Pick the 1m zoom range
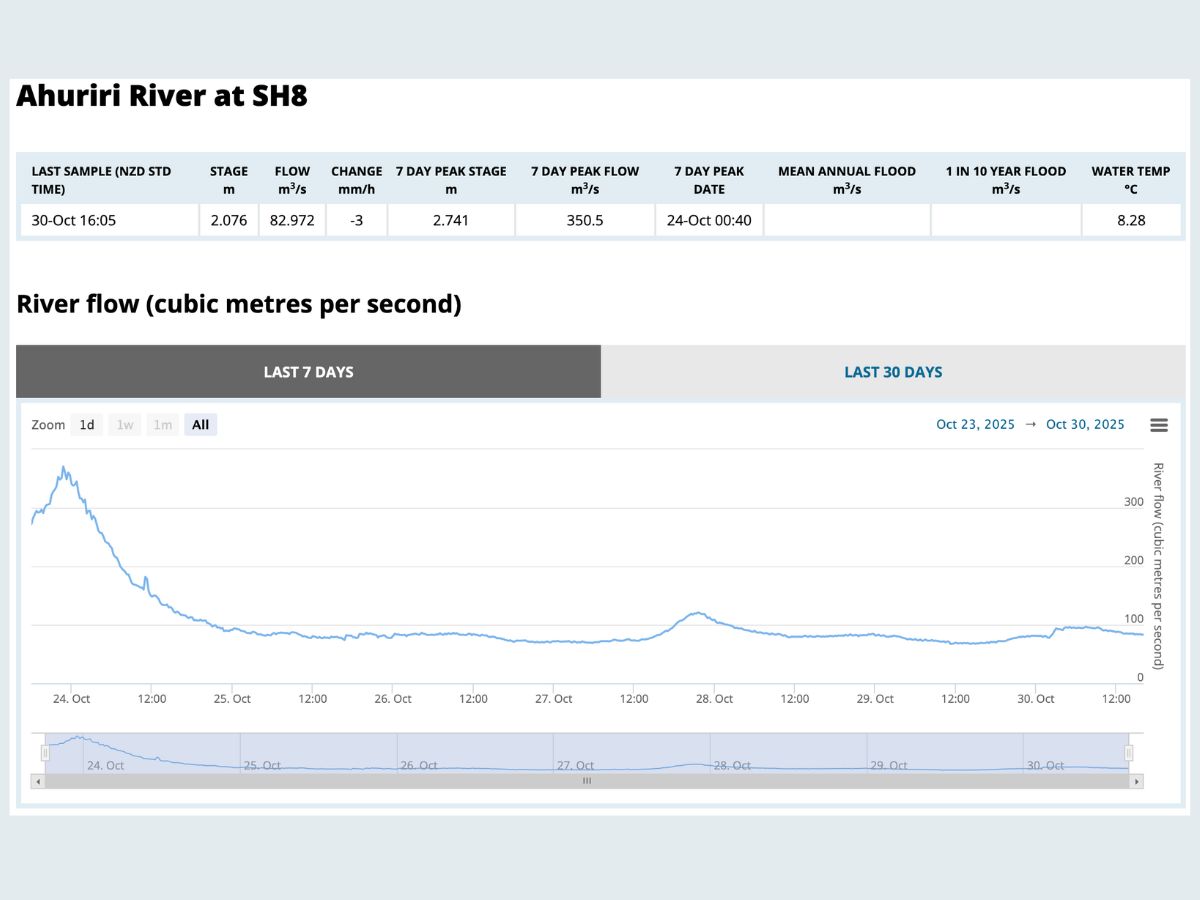1200x900 pixels. 163,425
